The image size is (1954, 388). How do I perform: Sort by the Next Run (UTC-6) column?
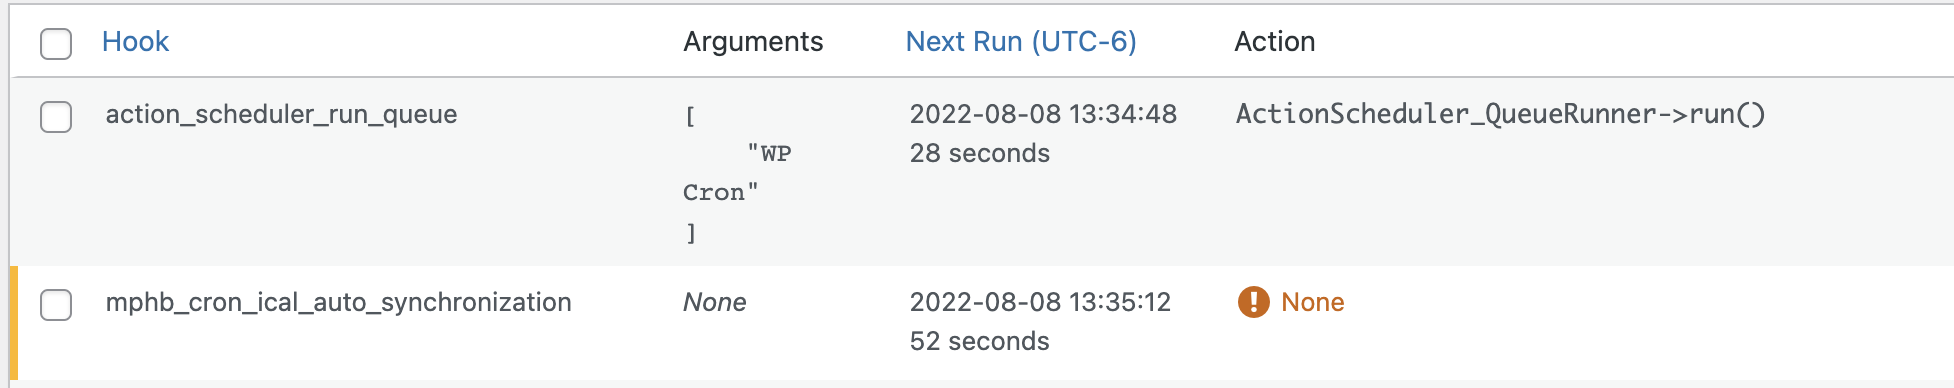click(x=1021, y=41)
